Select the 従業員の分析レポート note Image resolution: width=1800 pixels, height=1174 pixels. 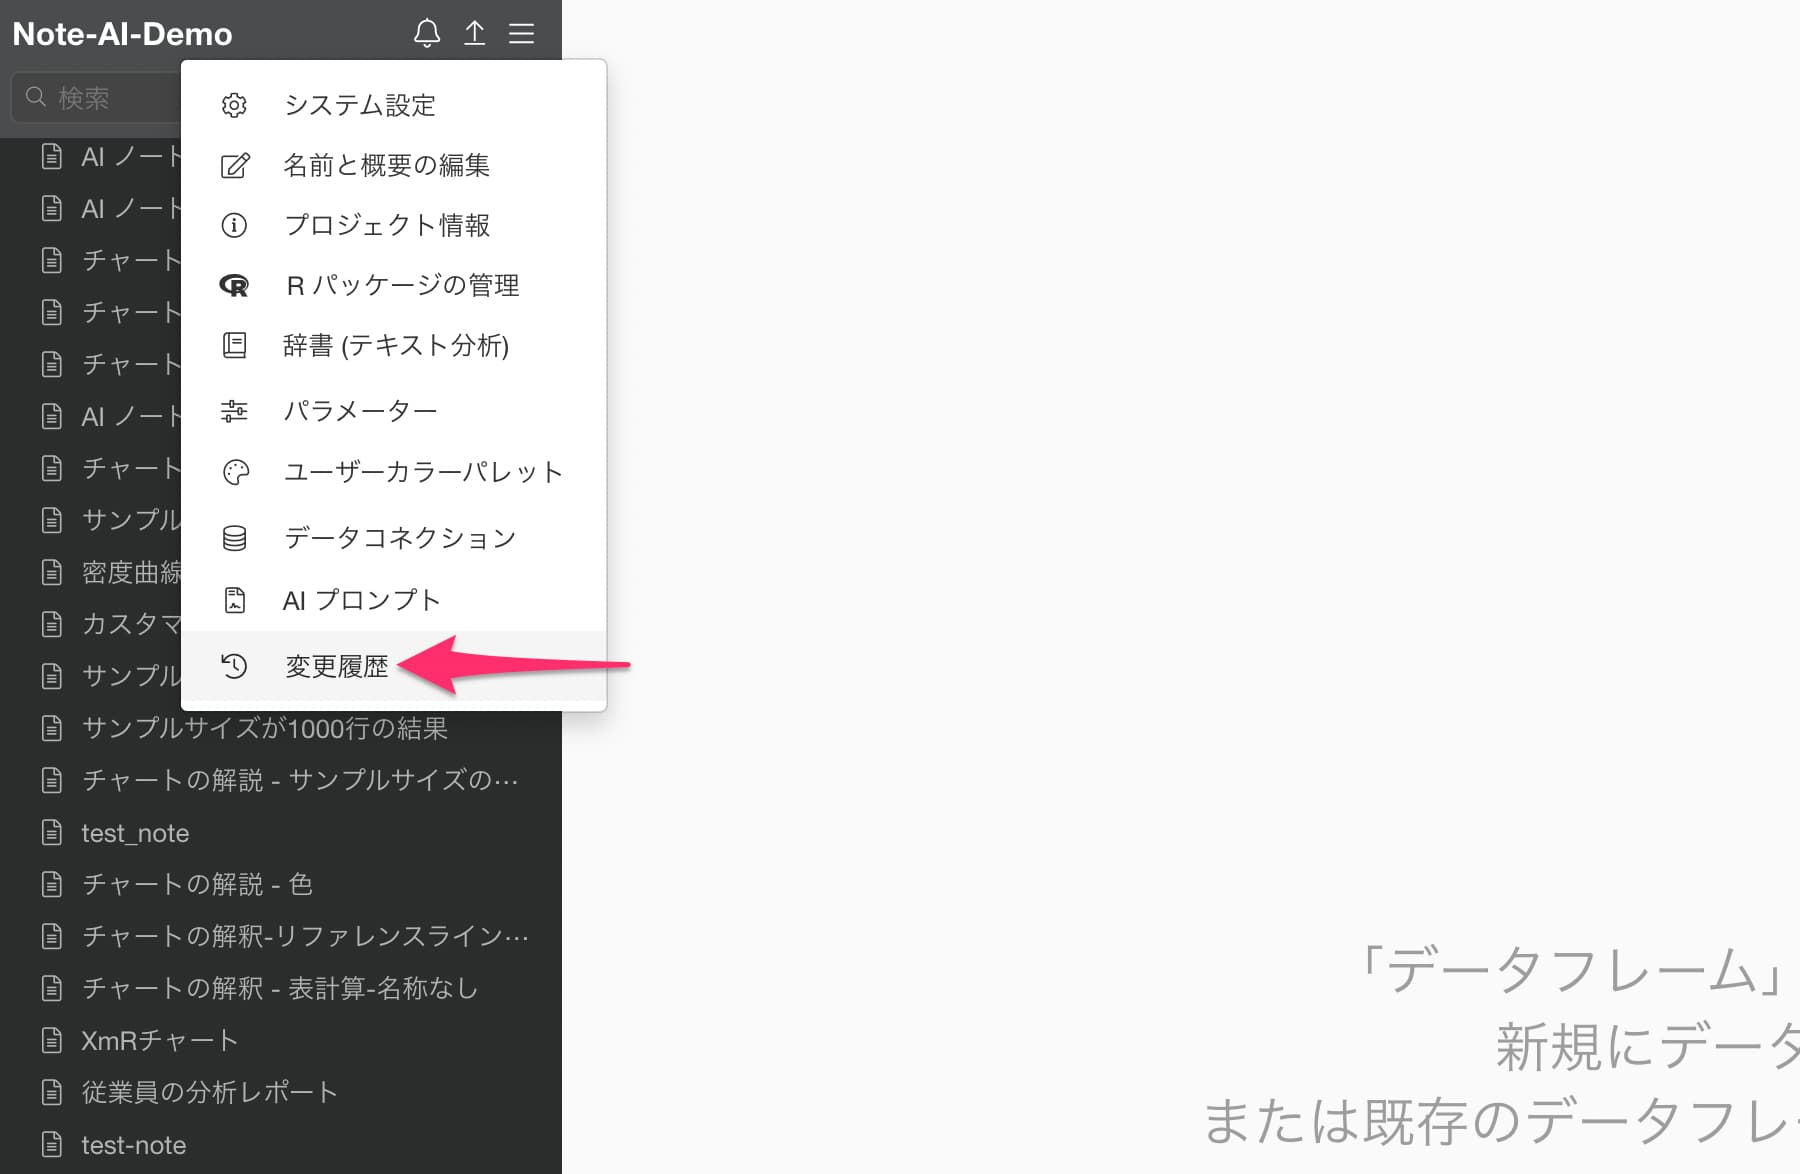209,1092
